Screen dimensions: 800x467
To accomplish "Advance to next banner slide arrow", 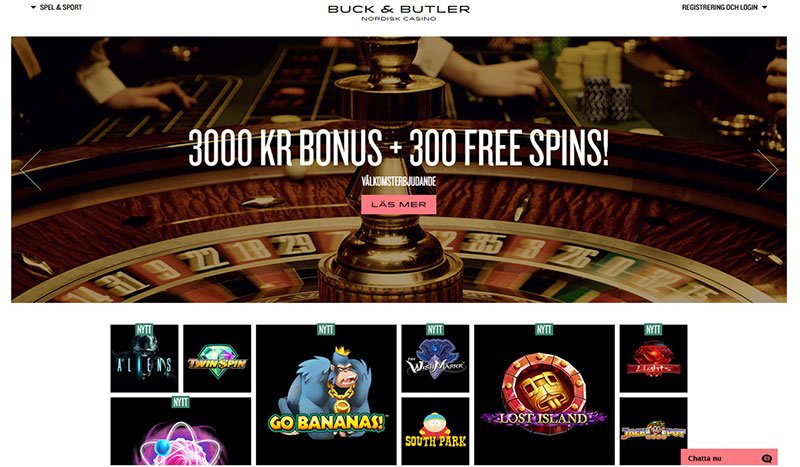I will 767,170.
